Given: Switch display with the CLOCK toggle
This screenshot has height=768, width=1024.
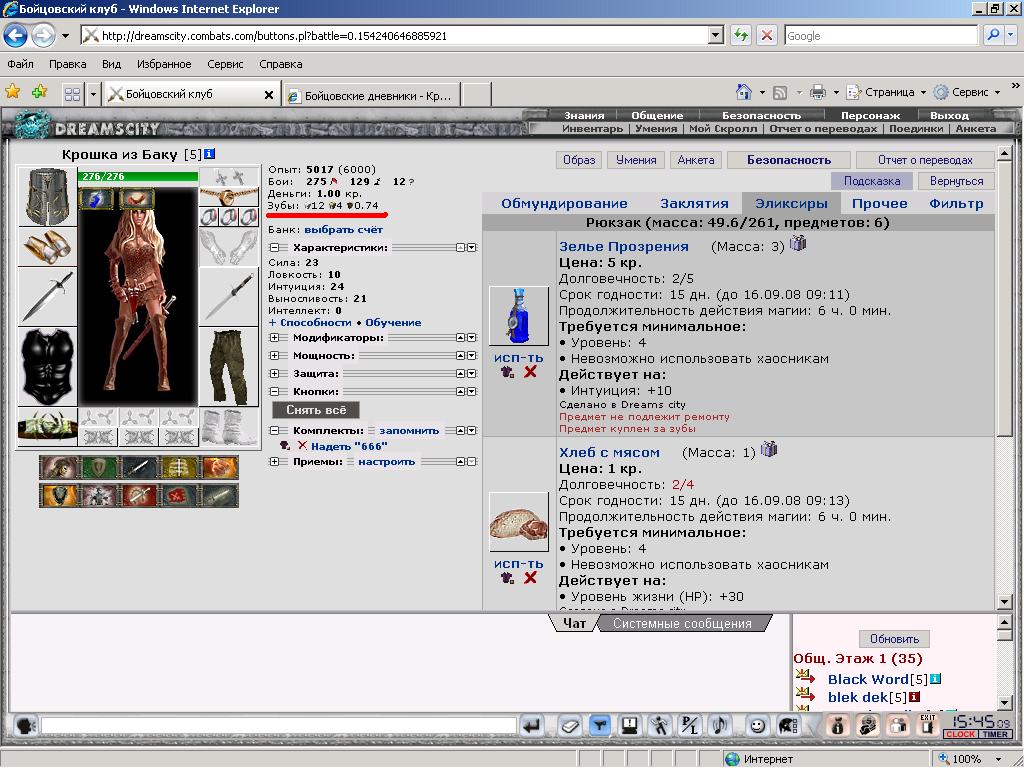Looking at the screenshot, I should (x=961, y=734).
